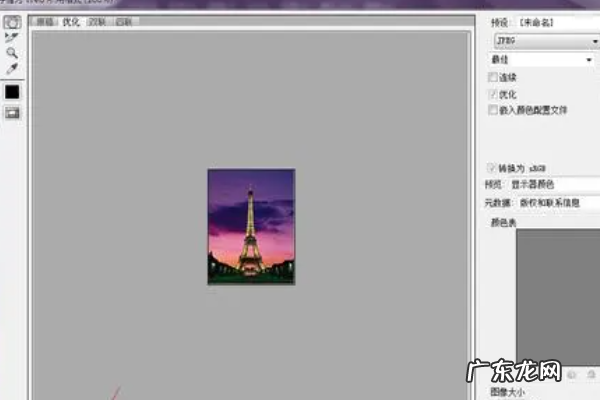Viewport: 600px width, 400px height.
Task: Open the 元数据 版权和联系信息 dropdown
Action: pos(558,203)
